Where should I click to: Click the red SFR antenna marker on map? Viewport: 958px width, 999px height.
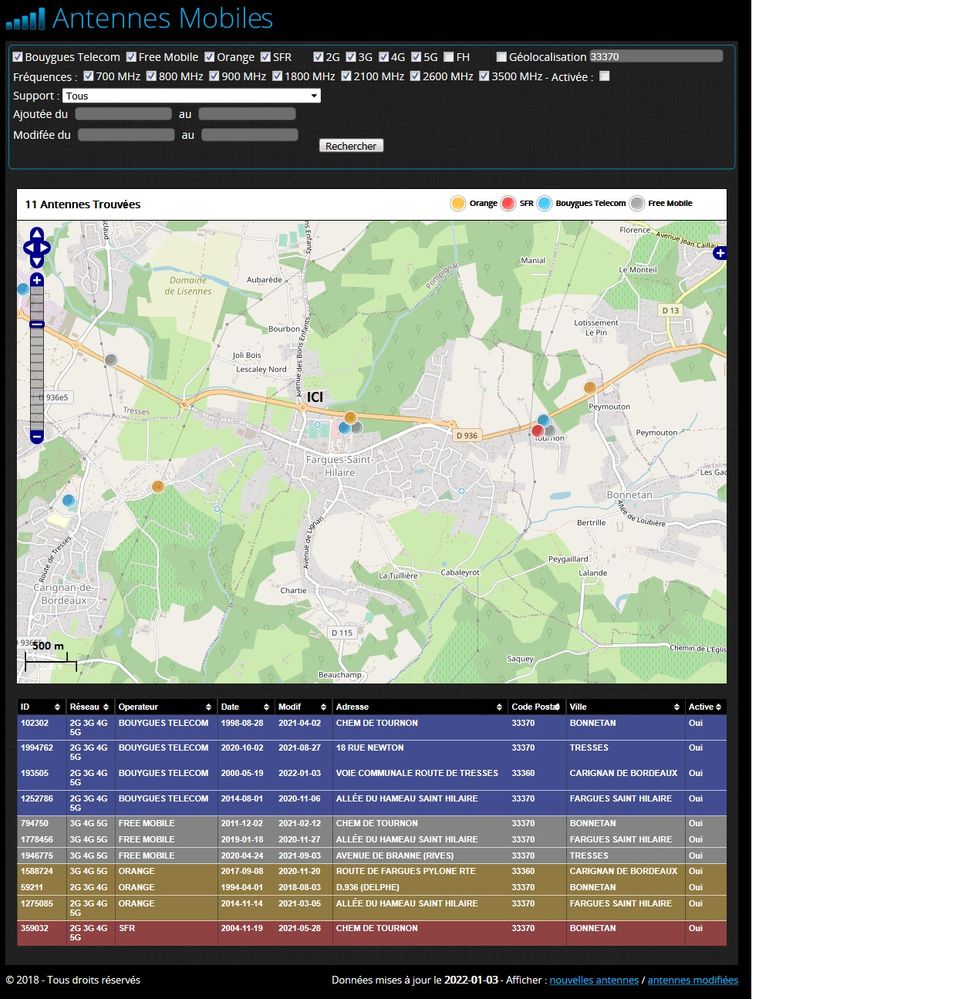[537, 431]
